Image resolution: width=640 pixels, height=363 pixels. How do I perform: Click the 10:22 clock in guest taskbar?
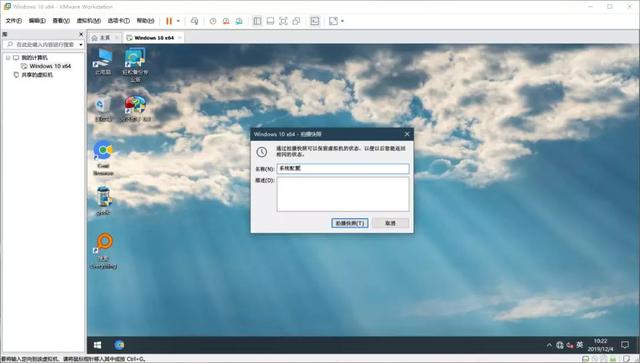click(600, 345)
